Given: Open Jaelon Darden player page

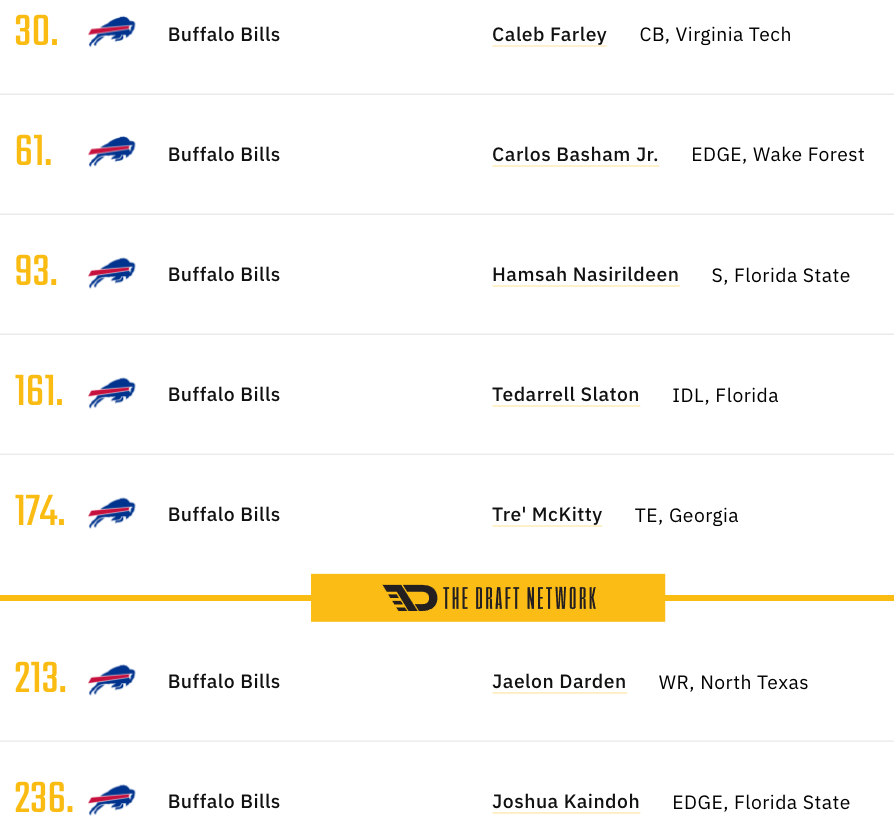Looking at the screenshot, I should point(559,682).
